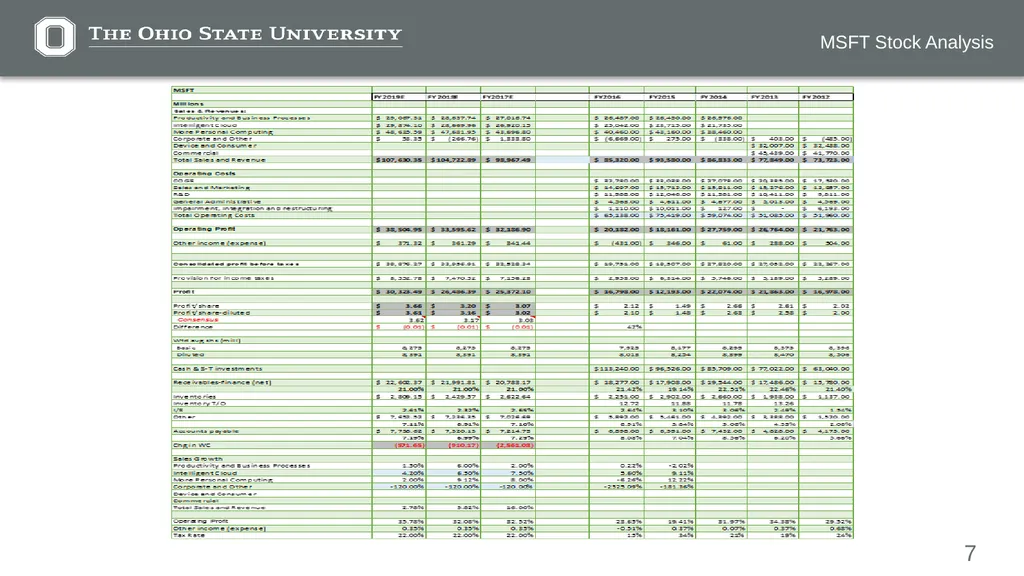Select the FY2018E column header
The height and width of the screenshot is (576, 1024).
(x=453, y=97)
